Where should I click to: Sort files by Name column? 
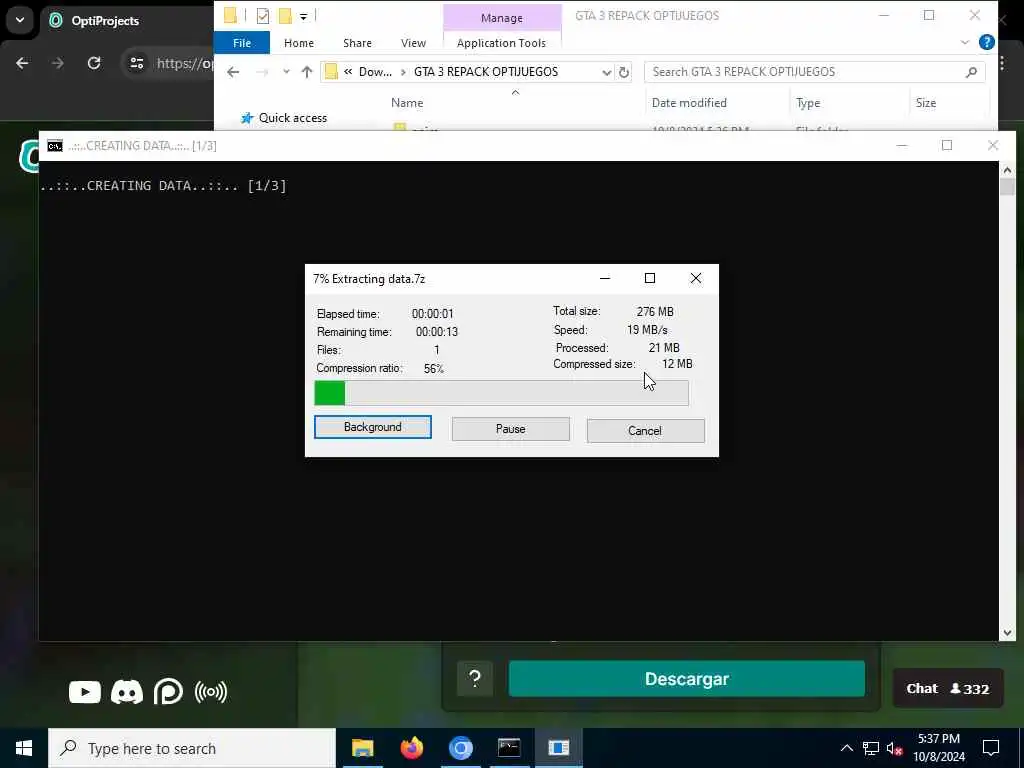pyautogui.click(x=407, y=103)
